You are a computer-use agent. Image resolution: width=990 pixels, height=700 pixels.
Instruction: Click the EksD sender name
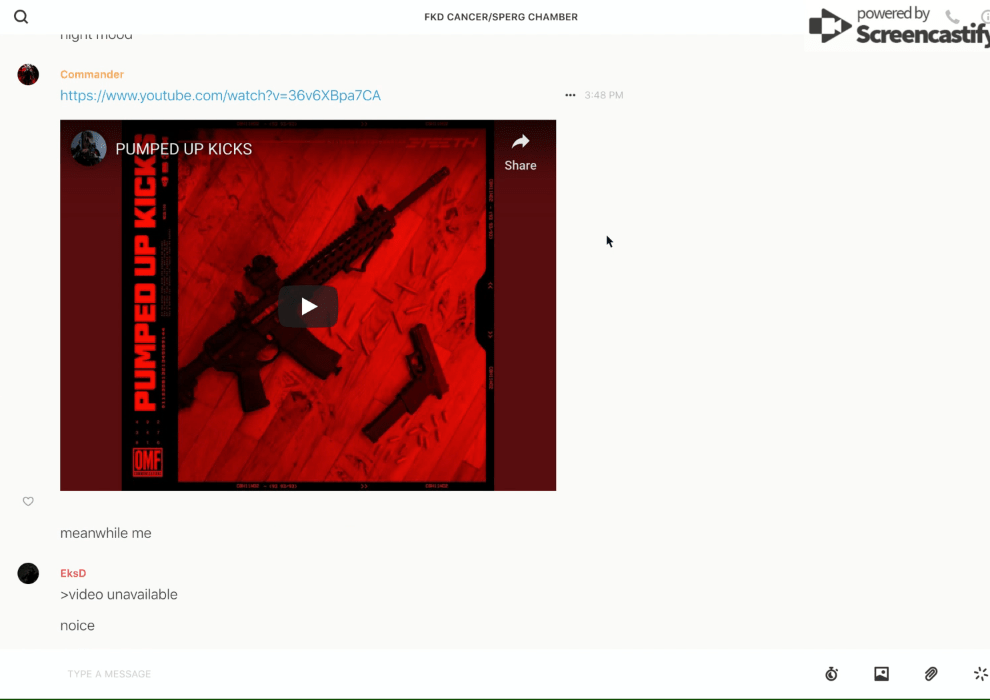coord(73,573)
